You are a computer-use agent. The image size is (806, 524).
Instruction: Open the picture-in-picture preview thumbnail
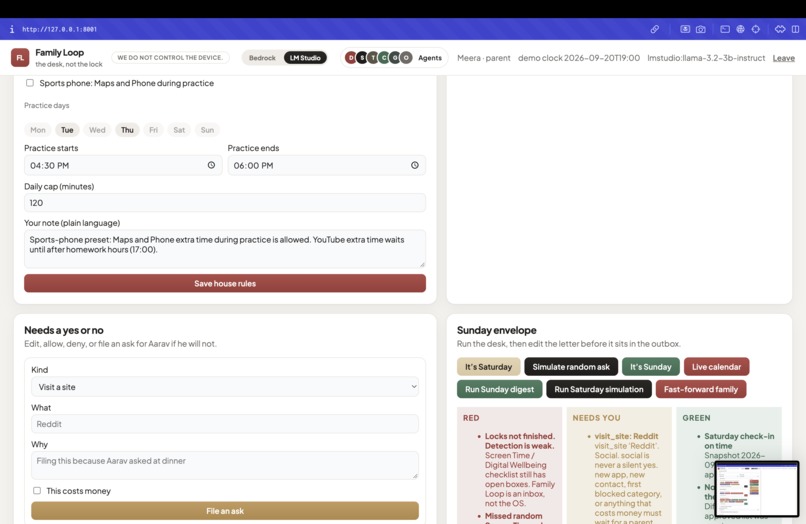[757, 489]
